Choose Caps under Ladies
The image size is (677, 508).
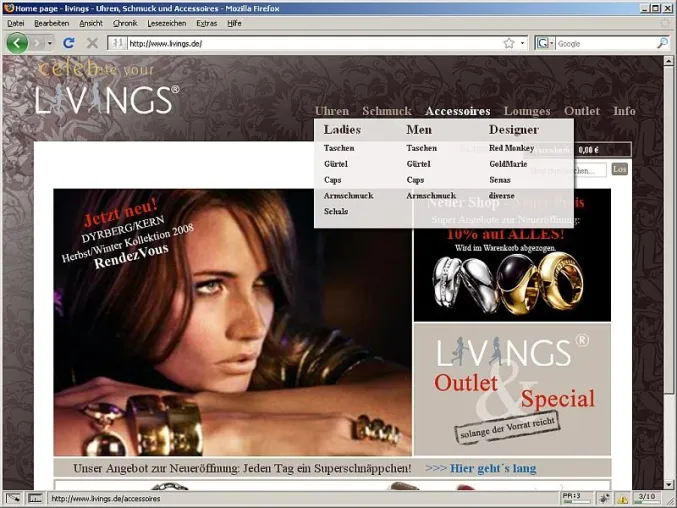(x=332, y=180)
